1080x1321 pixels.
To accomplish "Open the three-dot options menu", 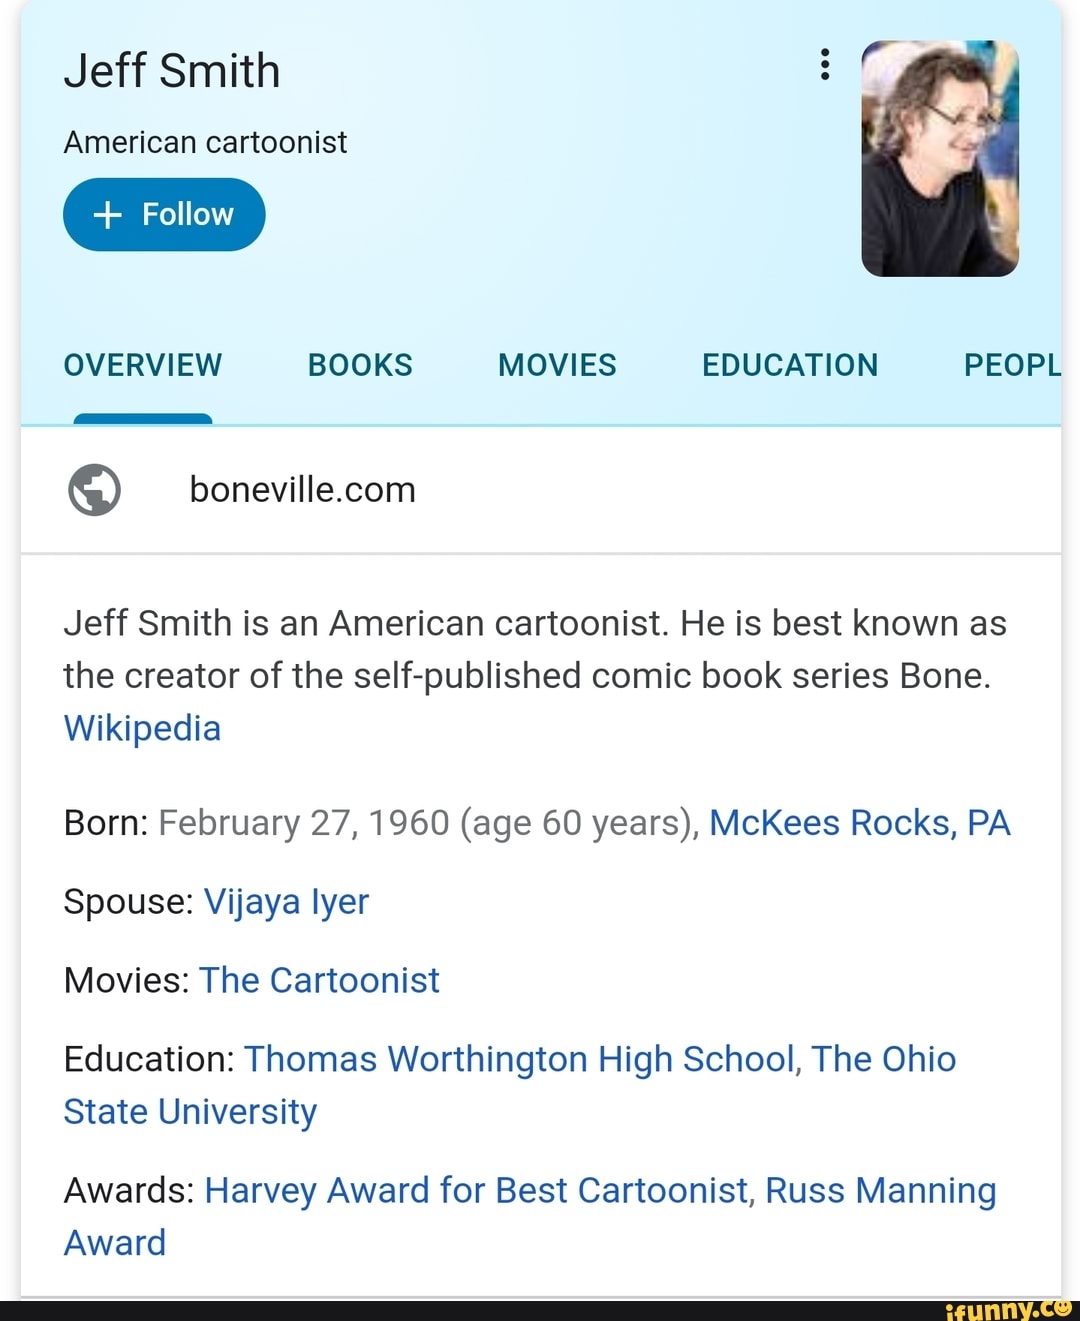I will coord(824,66).
